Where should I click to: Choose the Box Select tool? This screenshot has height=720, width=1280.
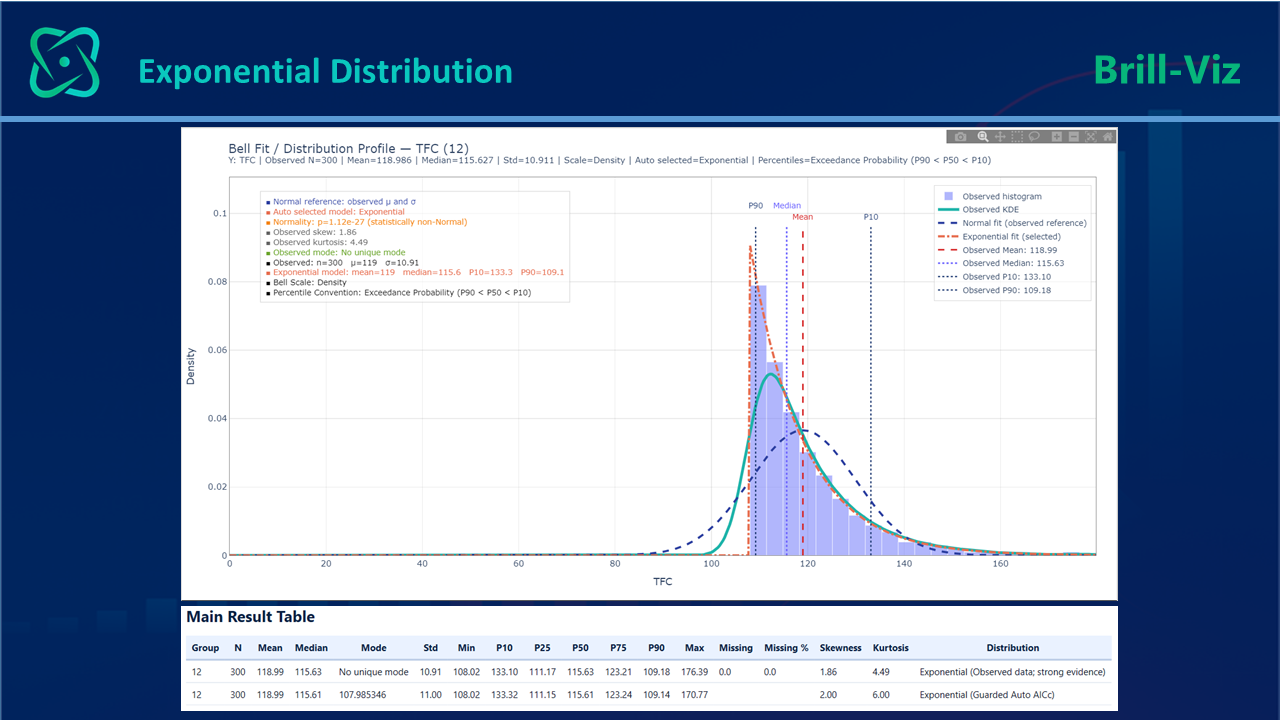pos(1017,137)
